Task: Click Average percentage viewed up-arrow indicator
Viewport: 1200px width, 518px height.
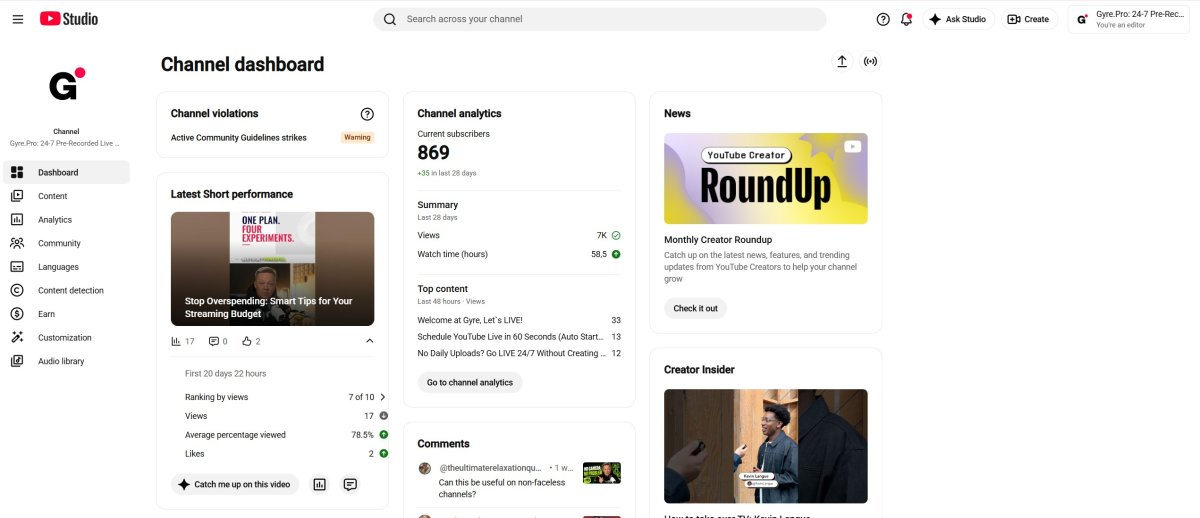Action: pyautogui.click(x=384, y=435)
